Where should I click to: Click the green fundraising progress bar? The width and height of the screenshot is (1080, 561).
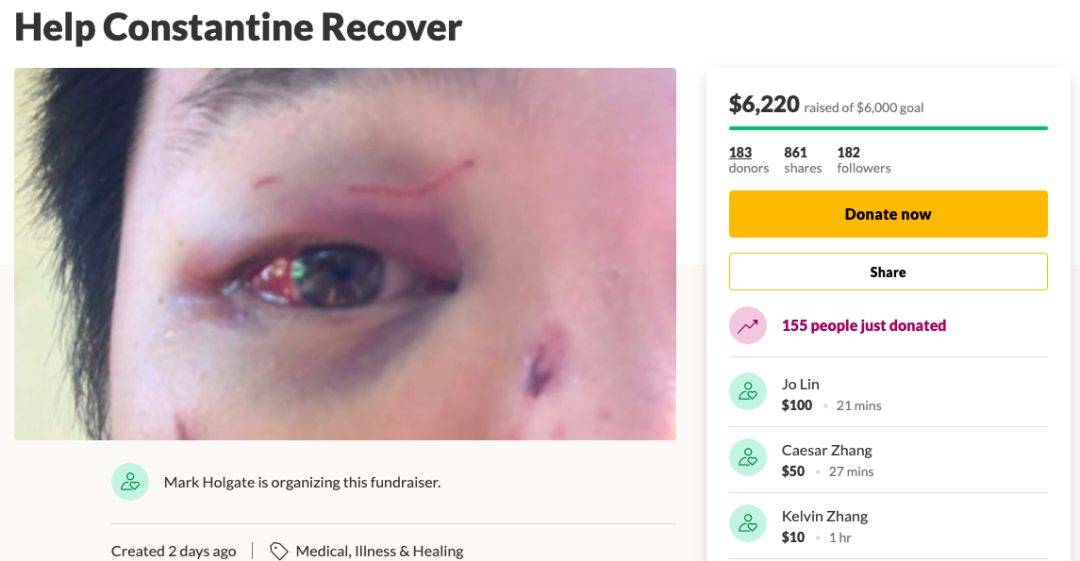point(887,128)
